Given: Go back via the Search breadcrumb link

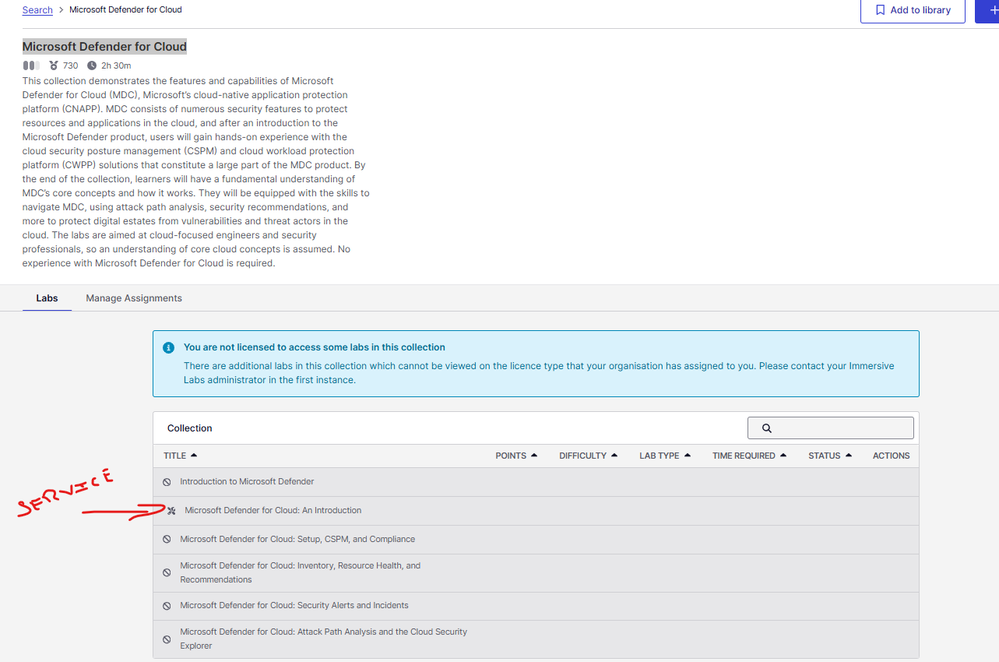Looking at the screenshot, I should [37, 10].
